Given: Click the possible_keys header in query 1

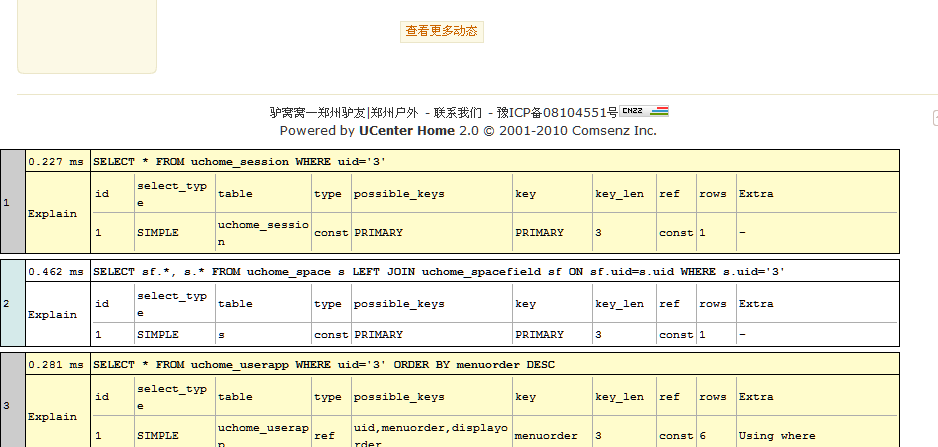Looking at the screenshot, I should [x=399, y=194].
